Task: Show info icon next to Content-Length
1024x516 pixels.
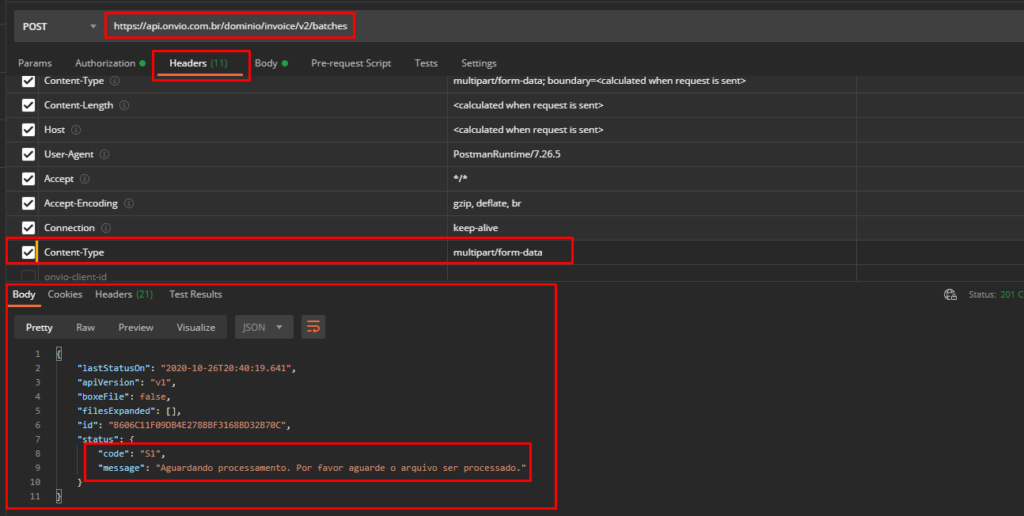Action: click(x=124, y=105)
